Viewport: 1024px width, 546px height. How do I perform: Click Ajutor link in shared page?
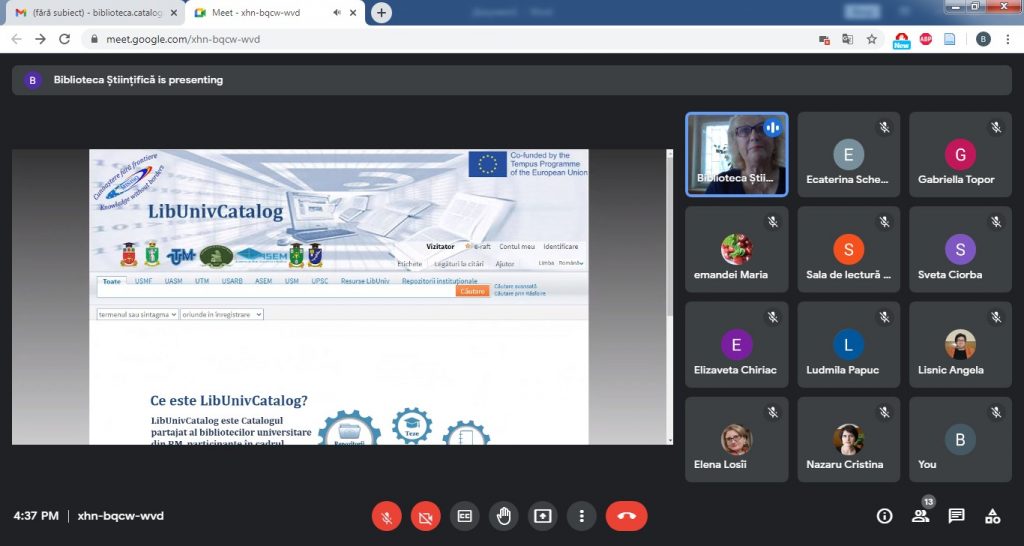[505, 264]
